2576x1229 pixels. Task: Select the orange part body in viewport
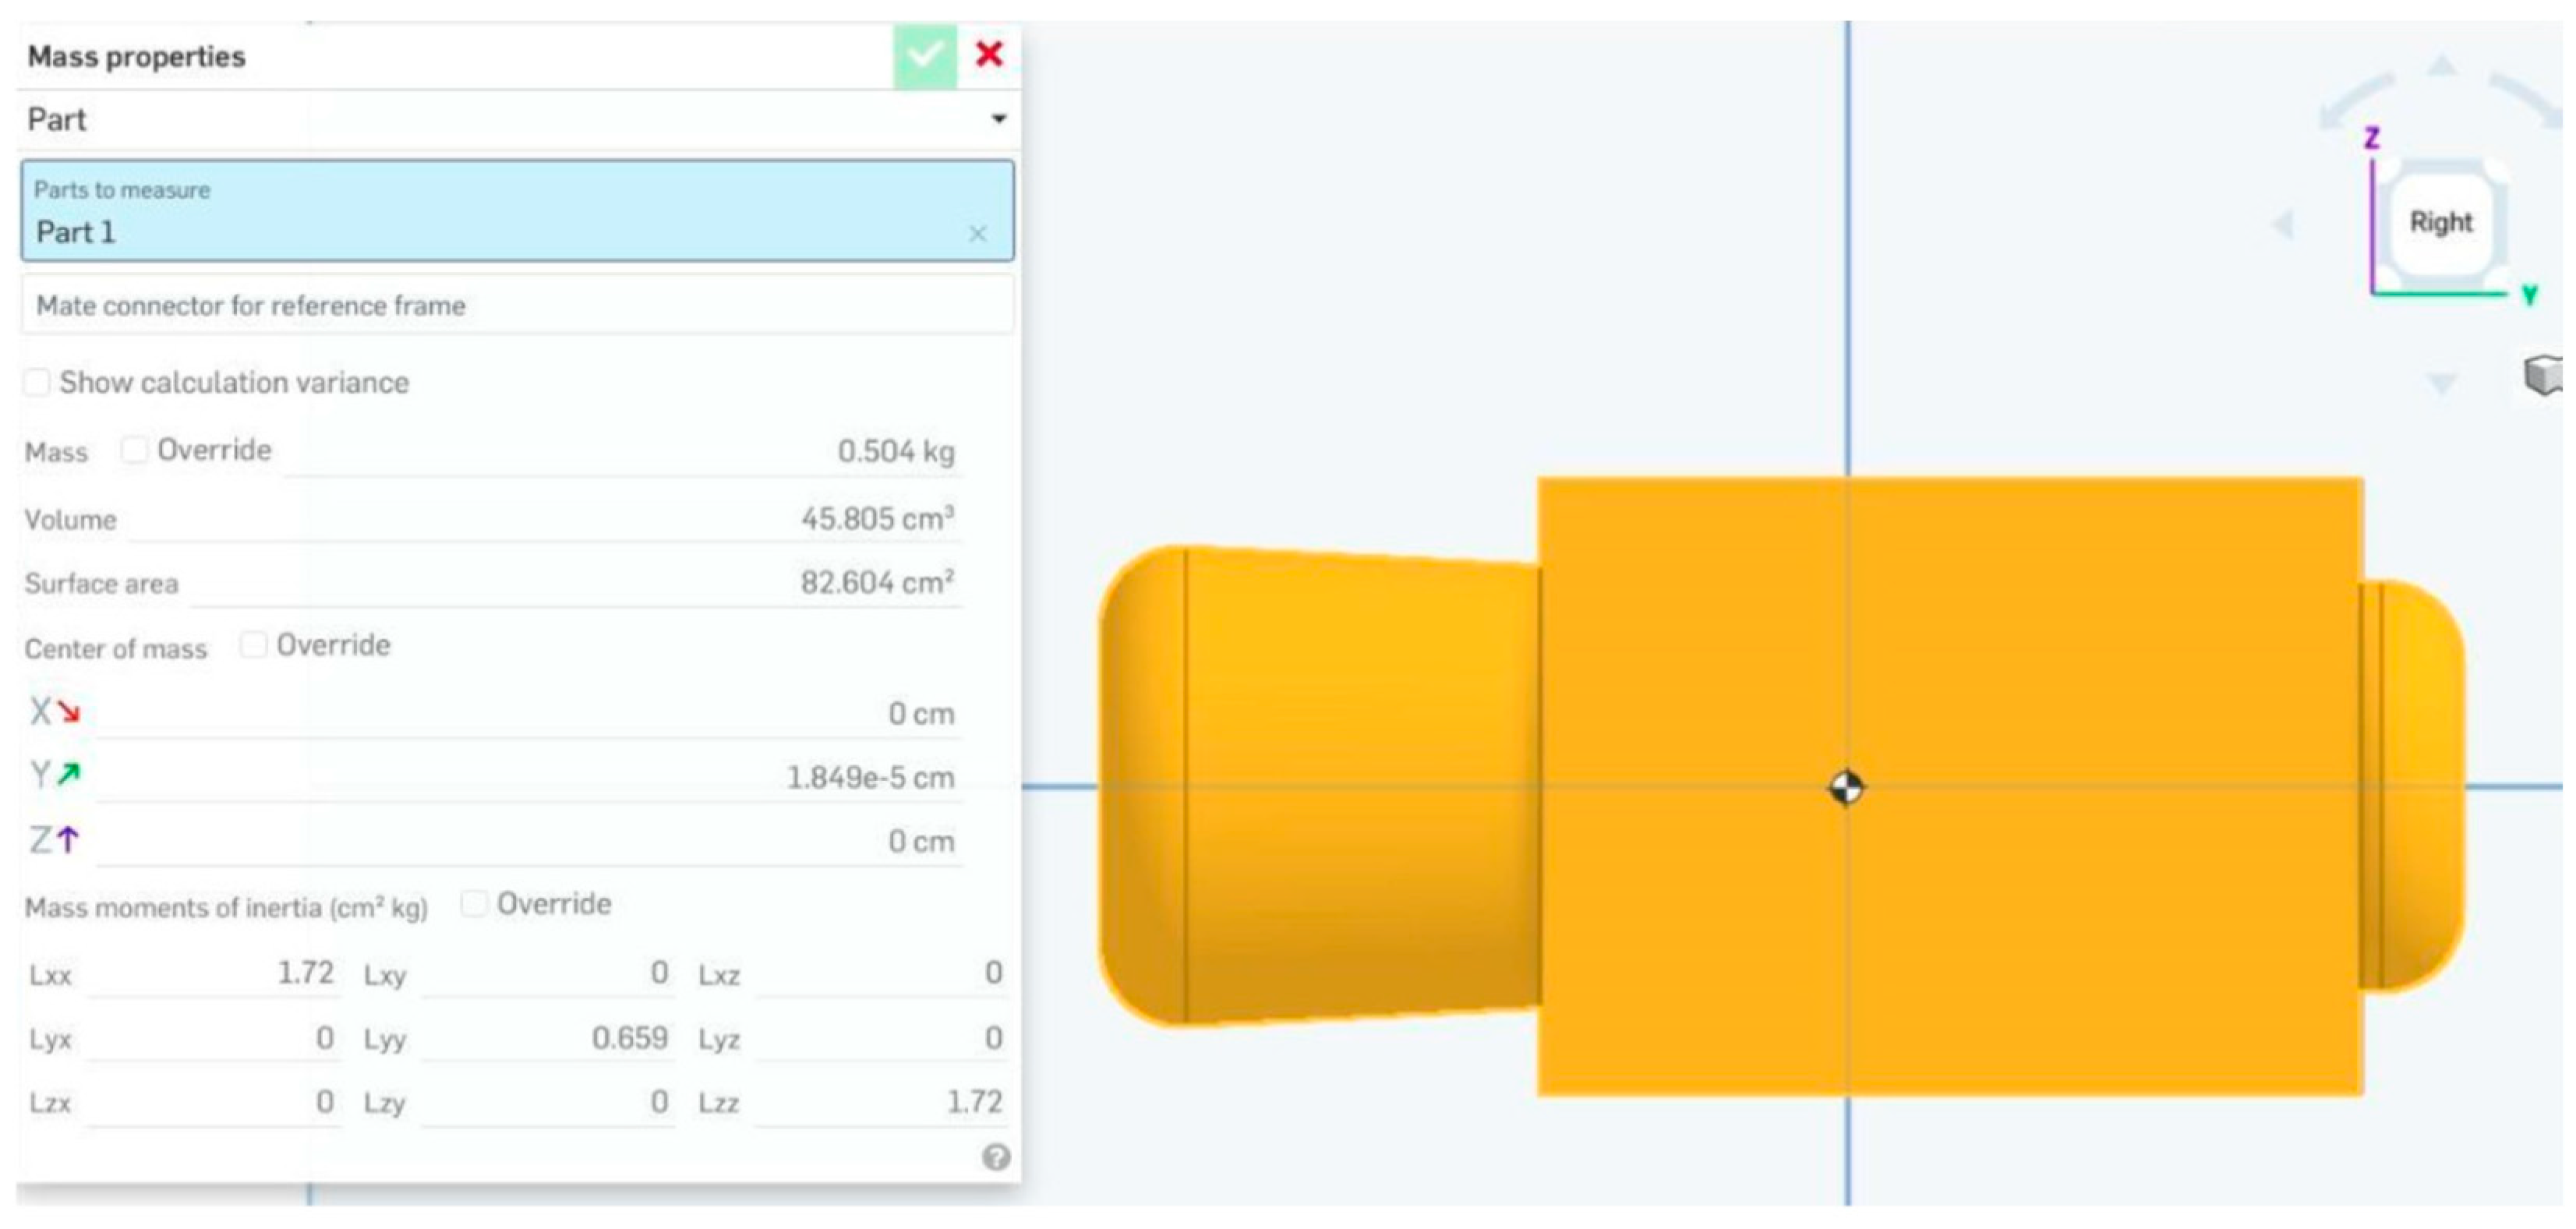tap(2100, 650)
